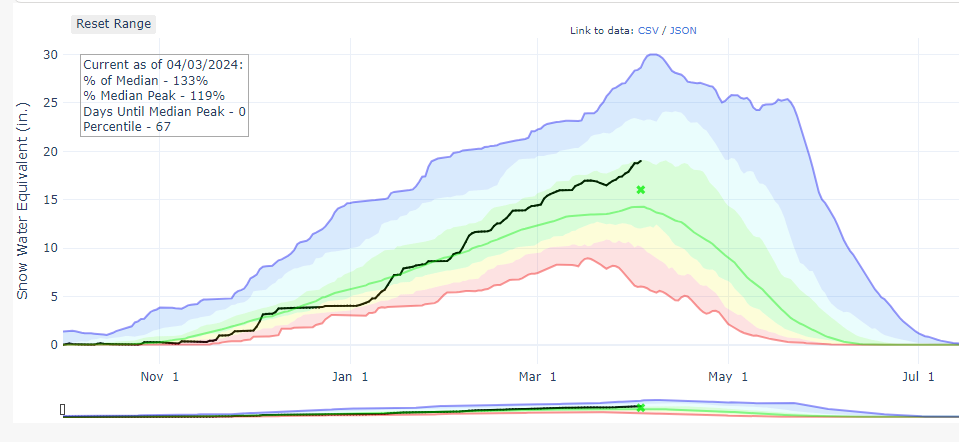Click the Mar 1 x-axis label
The height and width of the screenshot is (442, 959).
coord(538,376)
